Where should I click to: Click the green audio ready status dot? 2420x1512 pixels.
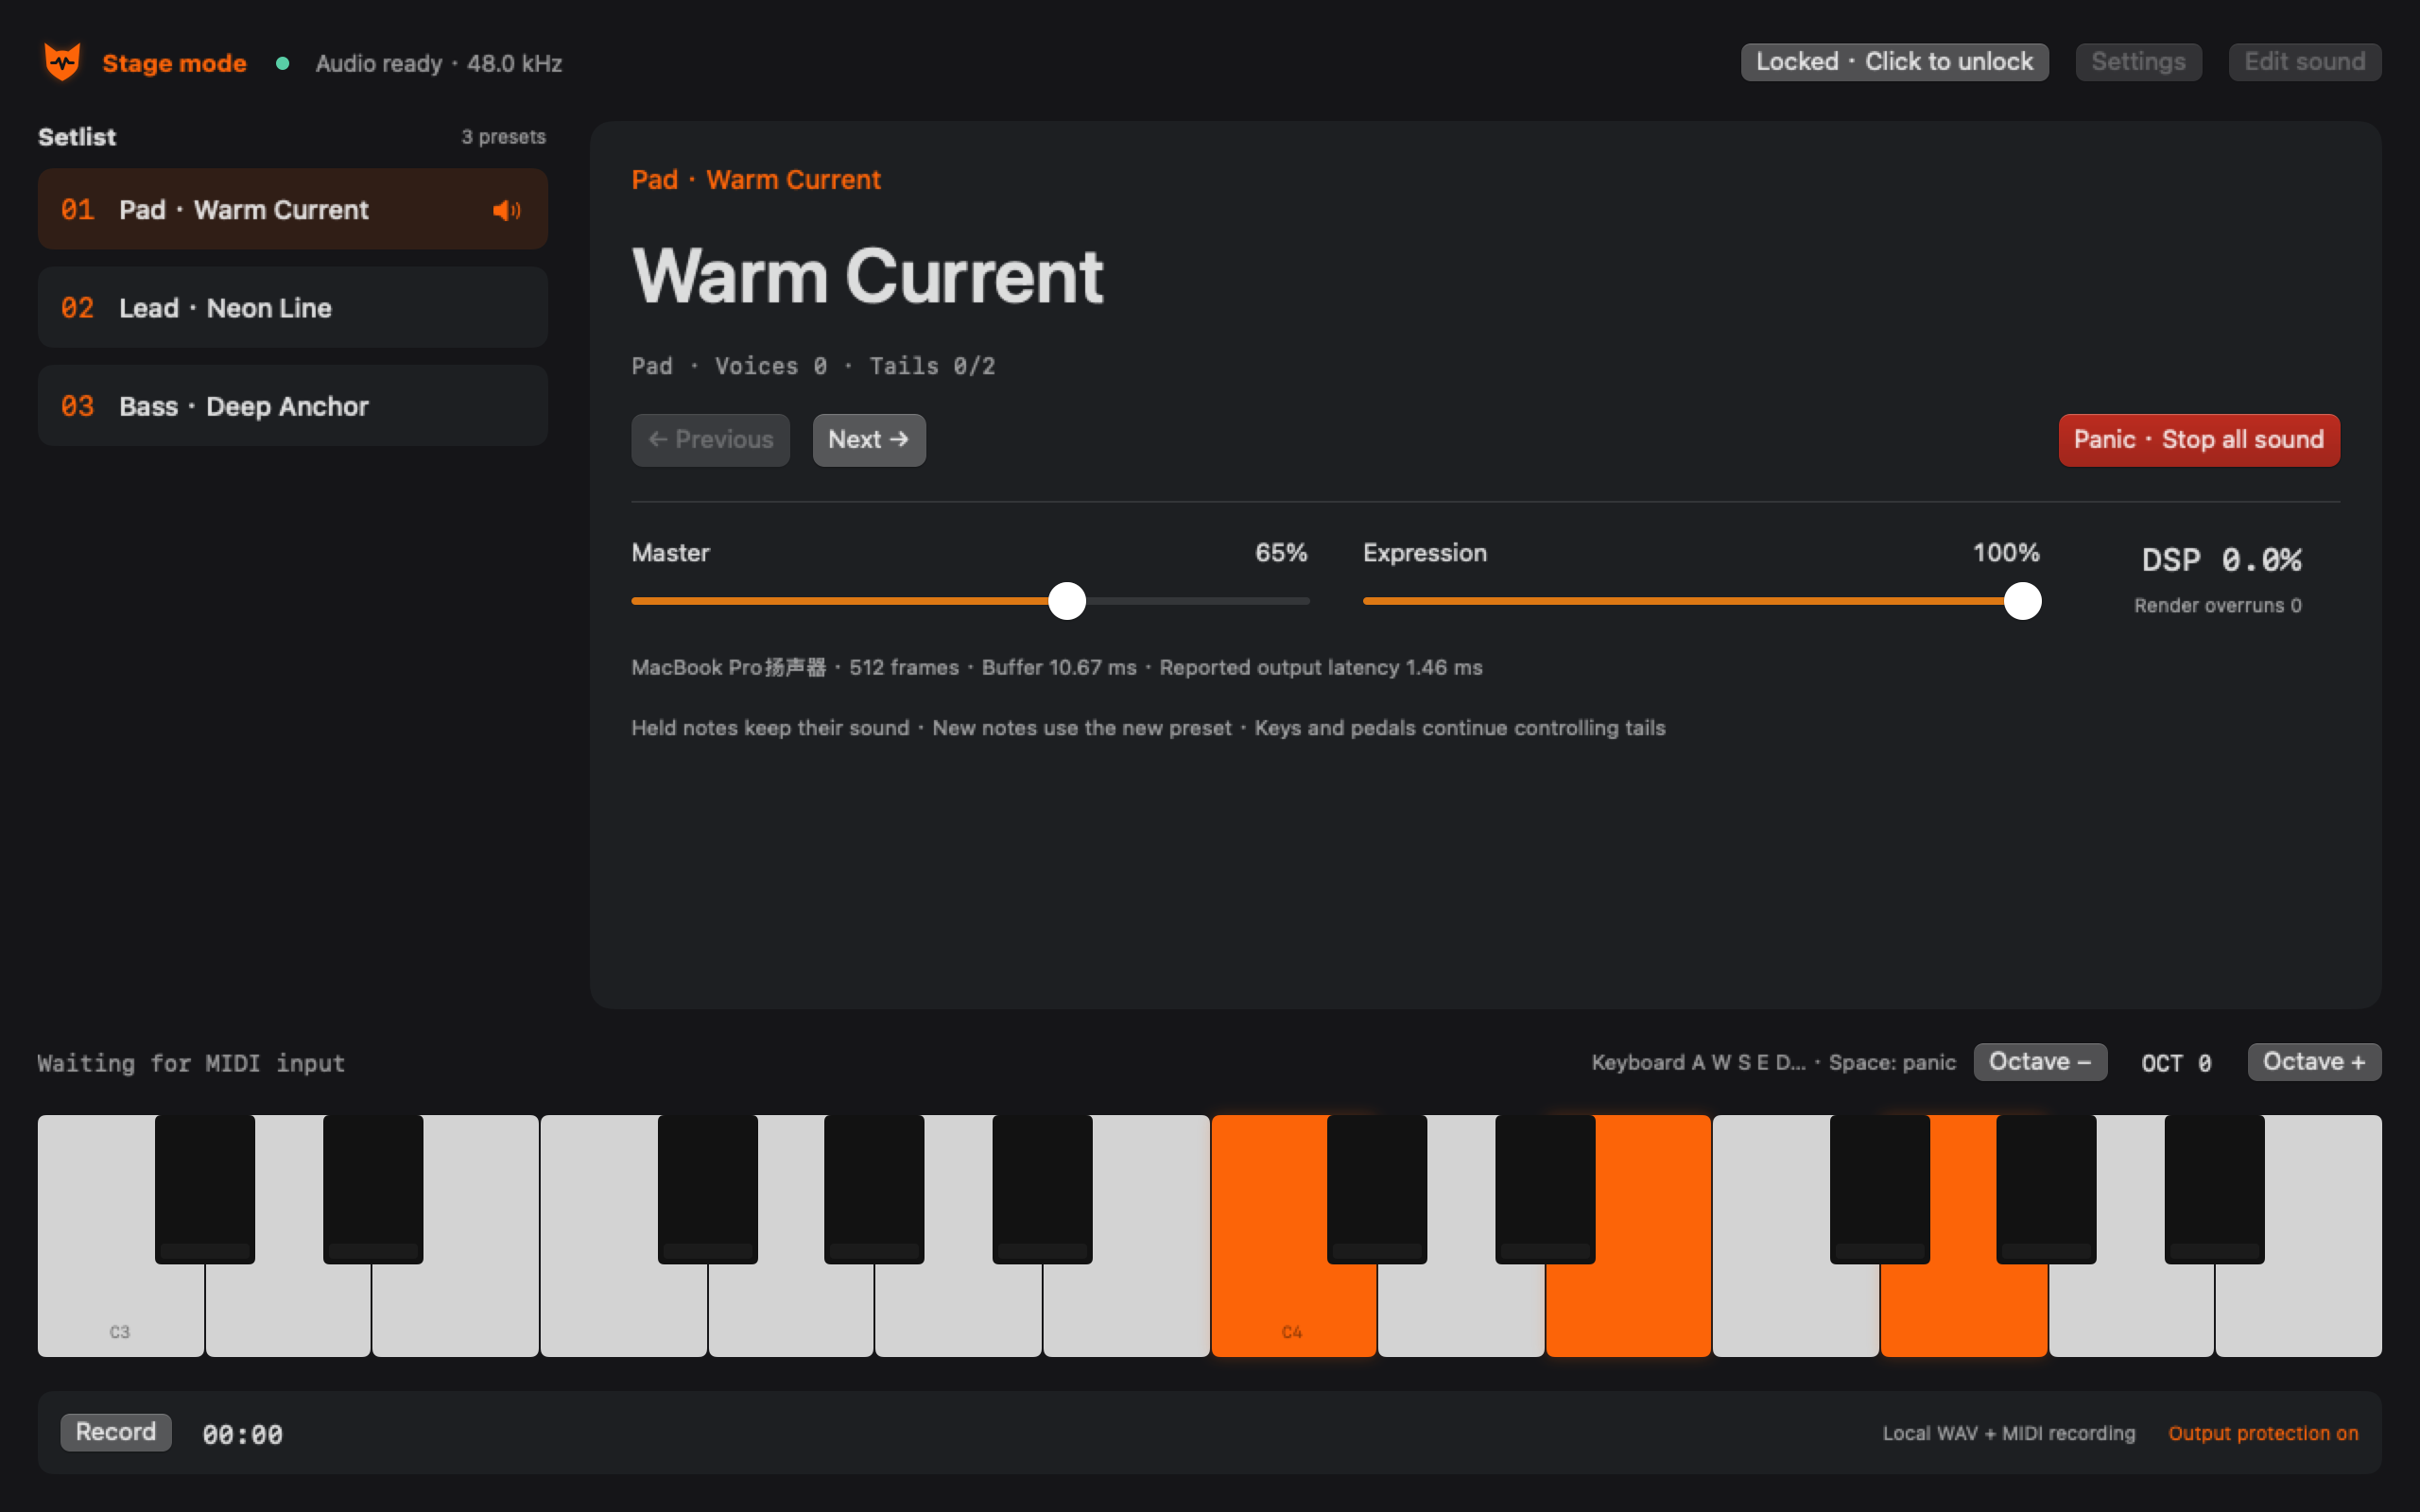[x=283, y=63]
